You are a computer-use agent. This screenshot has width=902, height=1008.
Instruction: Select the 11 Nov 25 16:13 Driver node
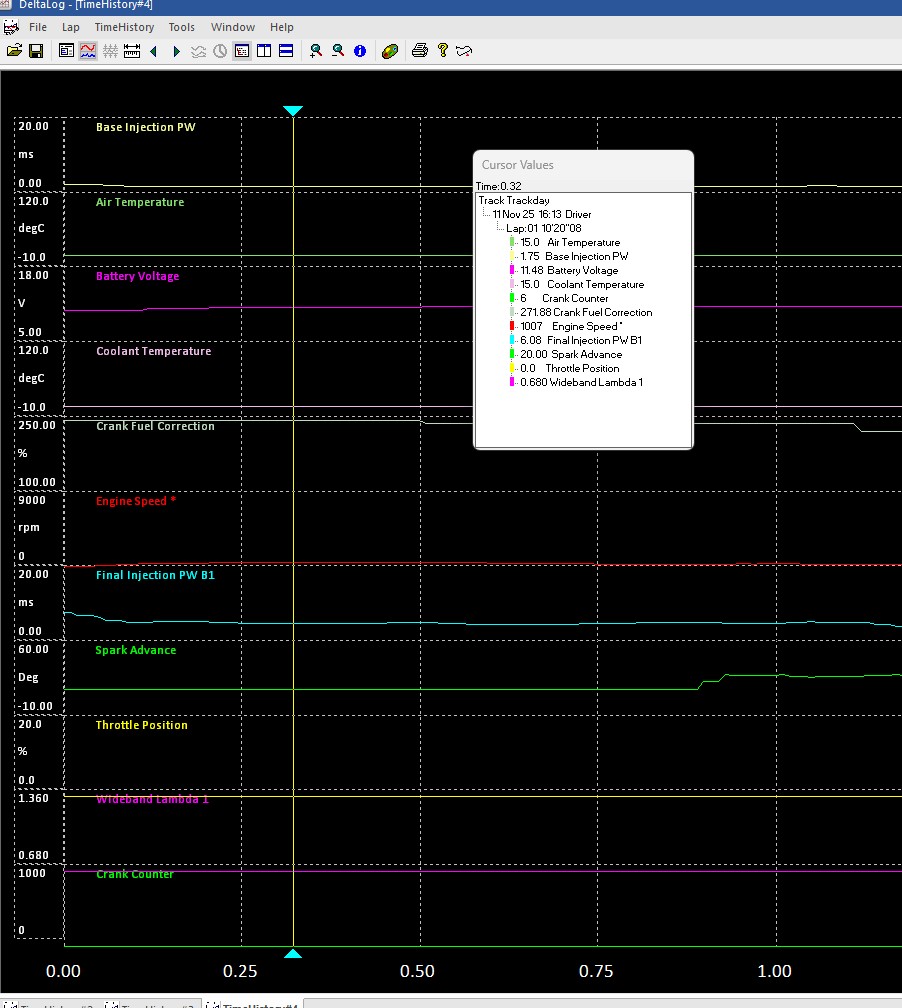(542, 214)
